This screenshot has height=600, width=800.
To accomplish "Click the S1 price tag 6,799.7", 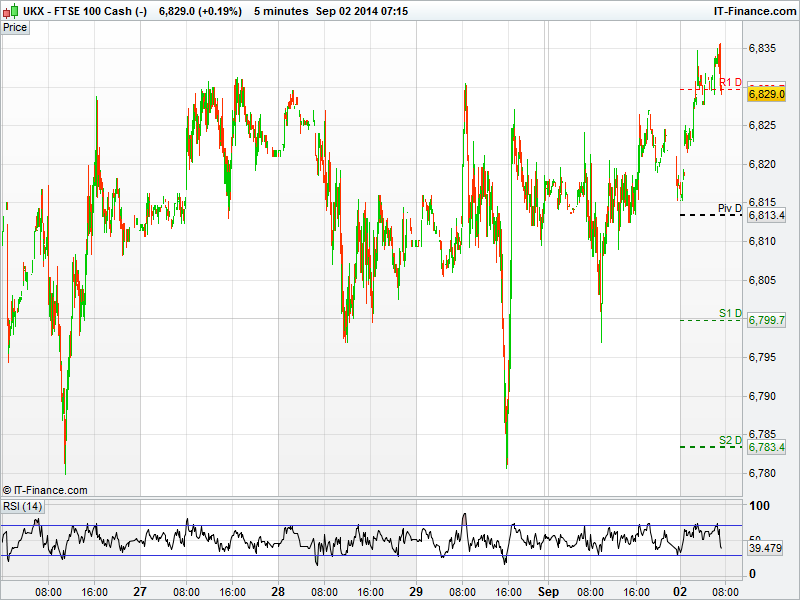I will point(766,320).
